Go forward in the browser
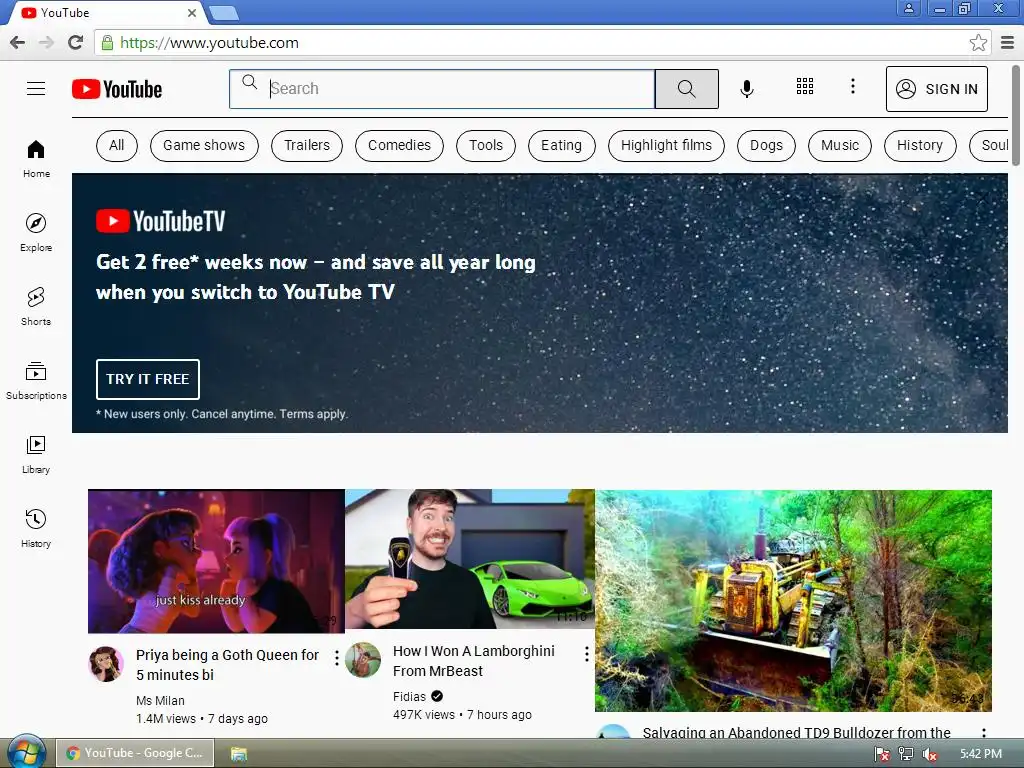The width and height of the screenshot is (1024, 768). coord(46,43)
